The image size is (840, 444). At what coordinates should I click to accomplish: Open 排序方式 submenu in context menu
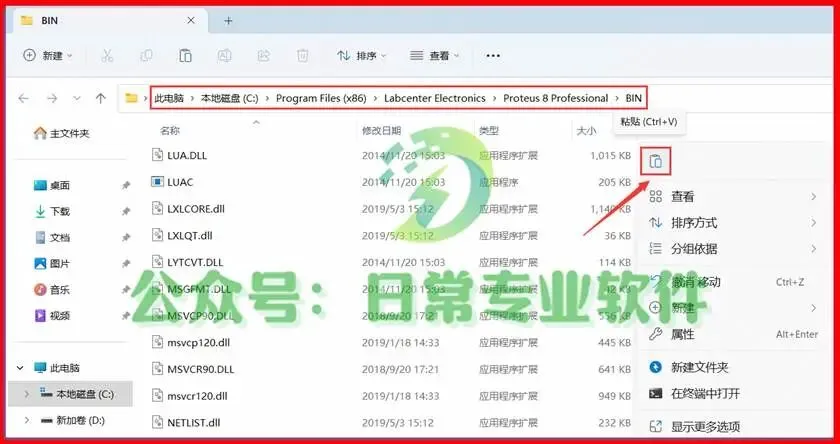(x=733, y=223)
